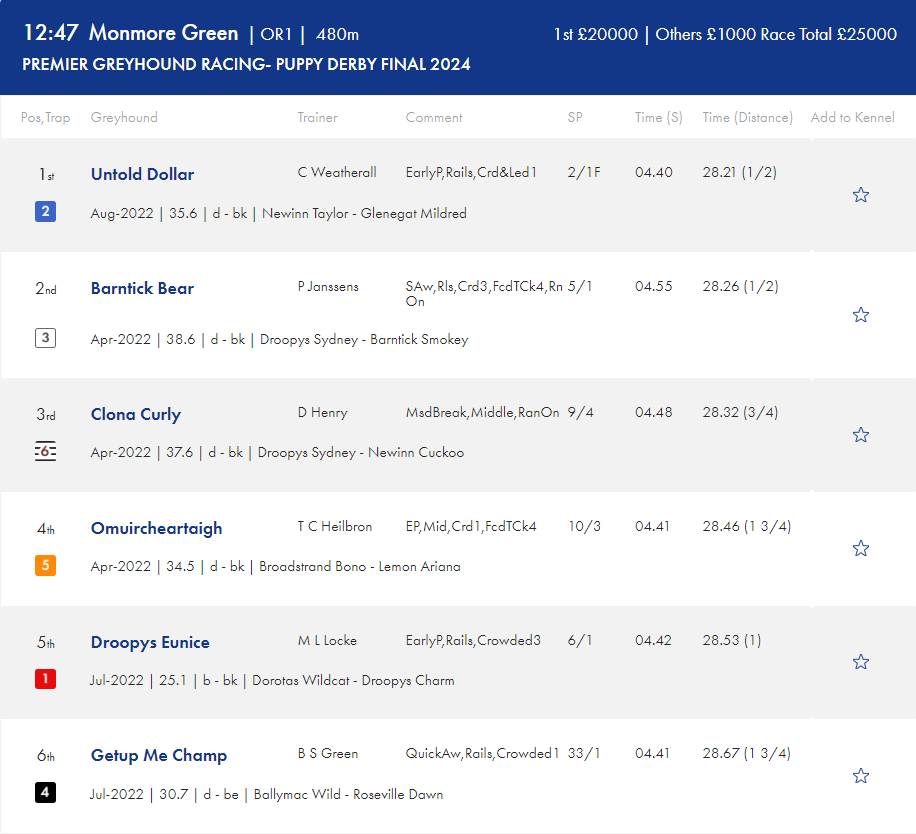Star Barntick Bear for your kennel

click(x=861, y=315)
